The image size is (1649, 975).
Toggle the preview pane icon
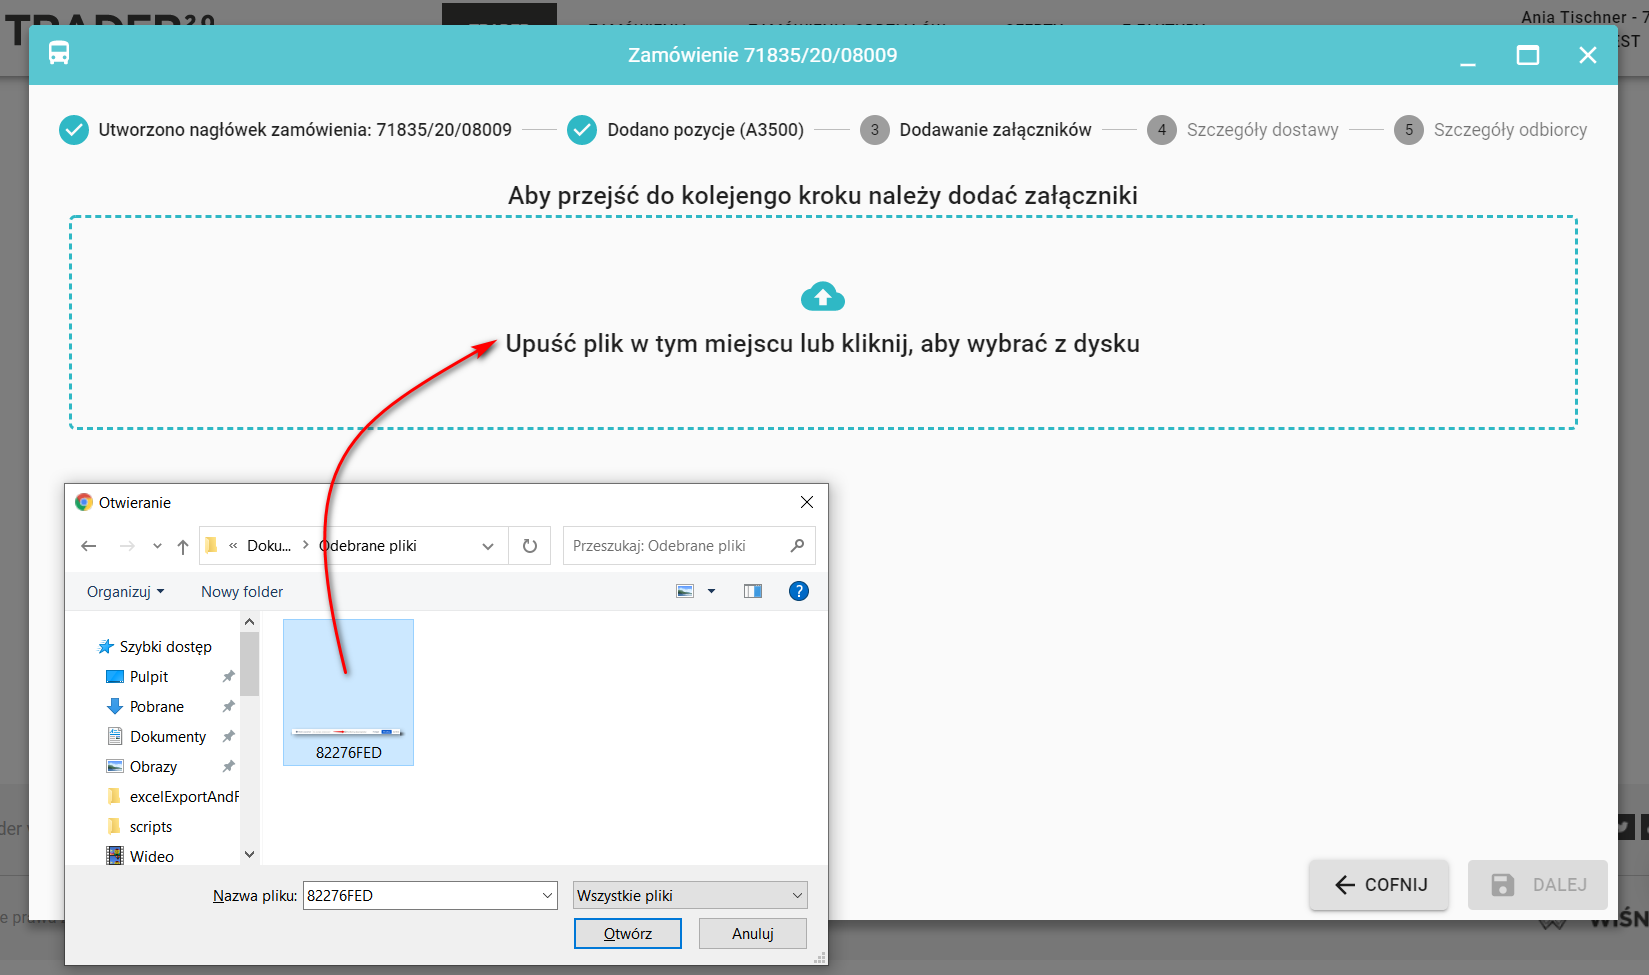point(753,591)
